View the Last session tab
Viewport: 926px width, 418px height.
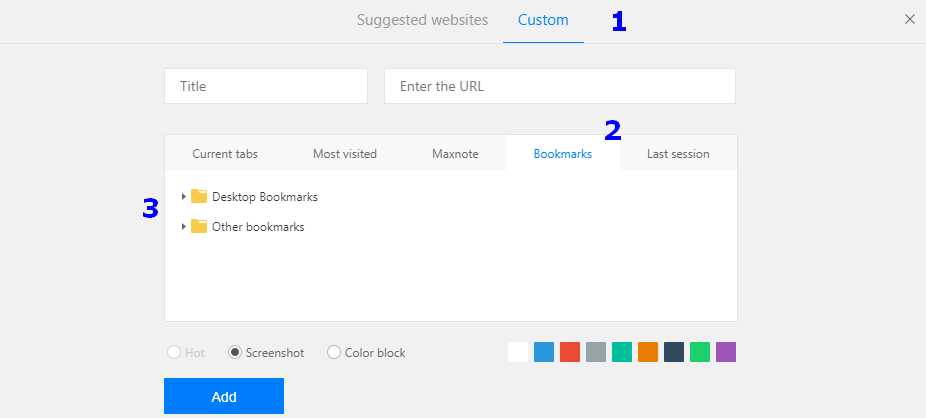click(678, 154)
